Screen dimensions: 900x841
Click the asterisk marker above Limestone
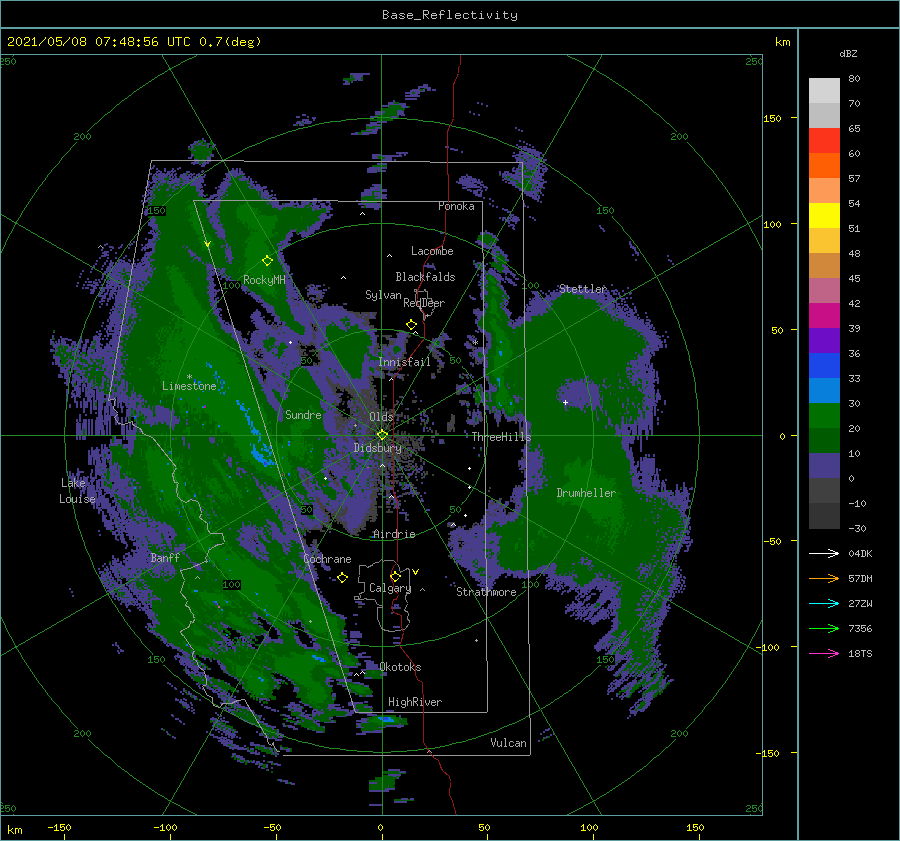(189, 377)
